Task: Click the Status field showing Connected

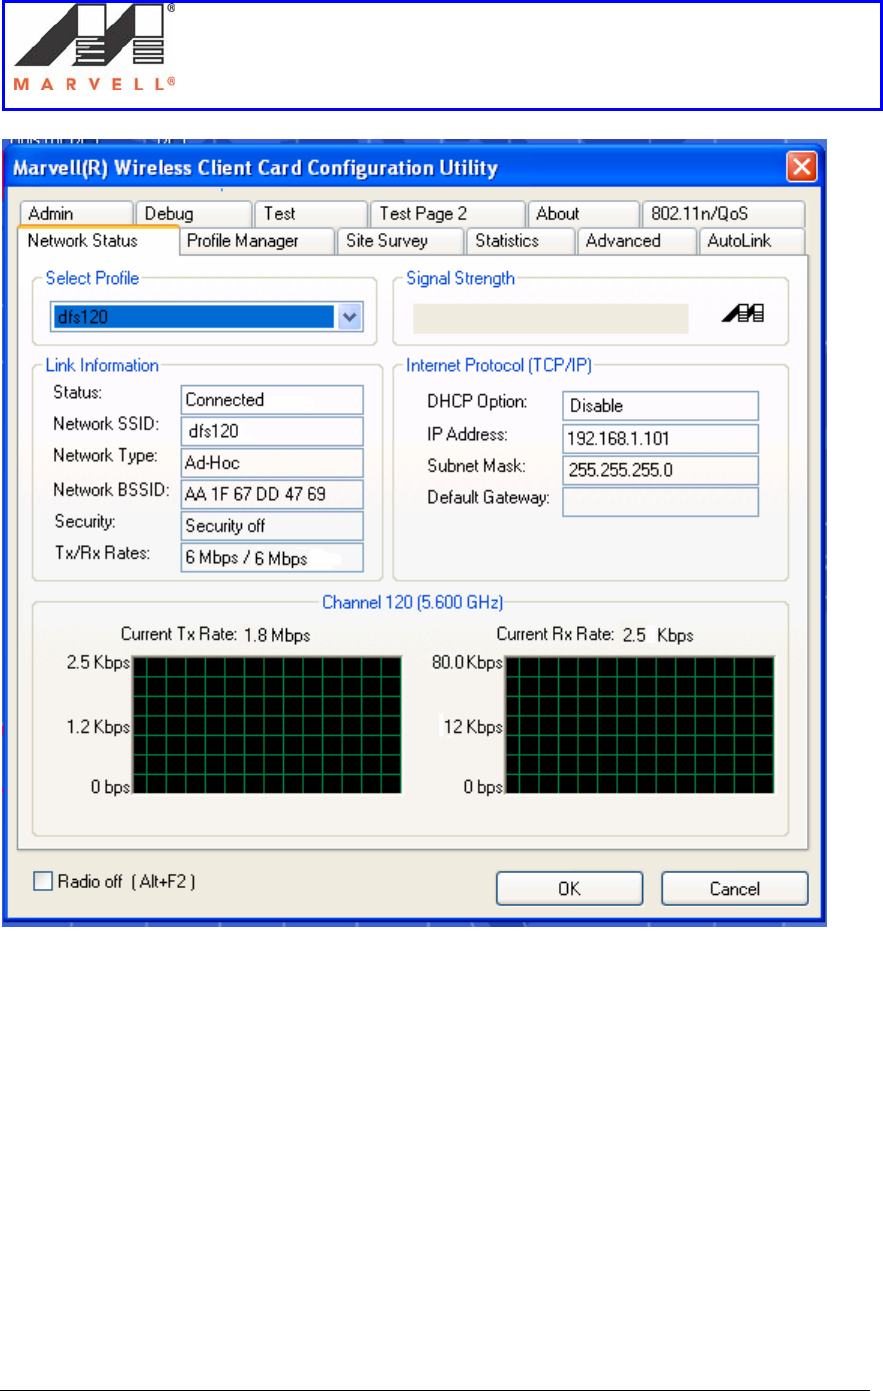Action: coord(272,400)
